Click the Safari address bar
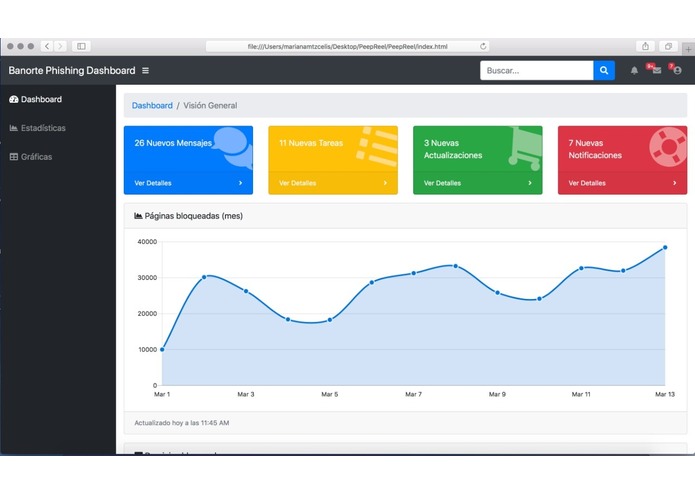695x494 pixels. tap(348, 46)
